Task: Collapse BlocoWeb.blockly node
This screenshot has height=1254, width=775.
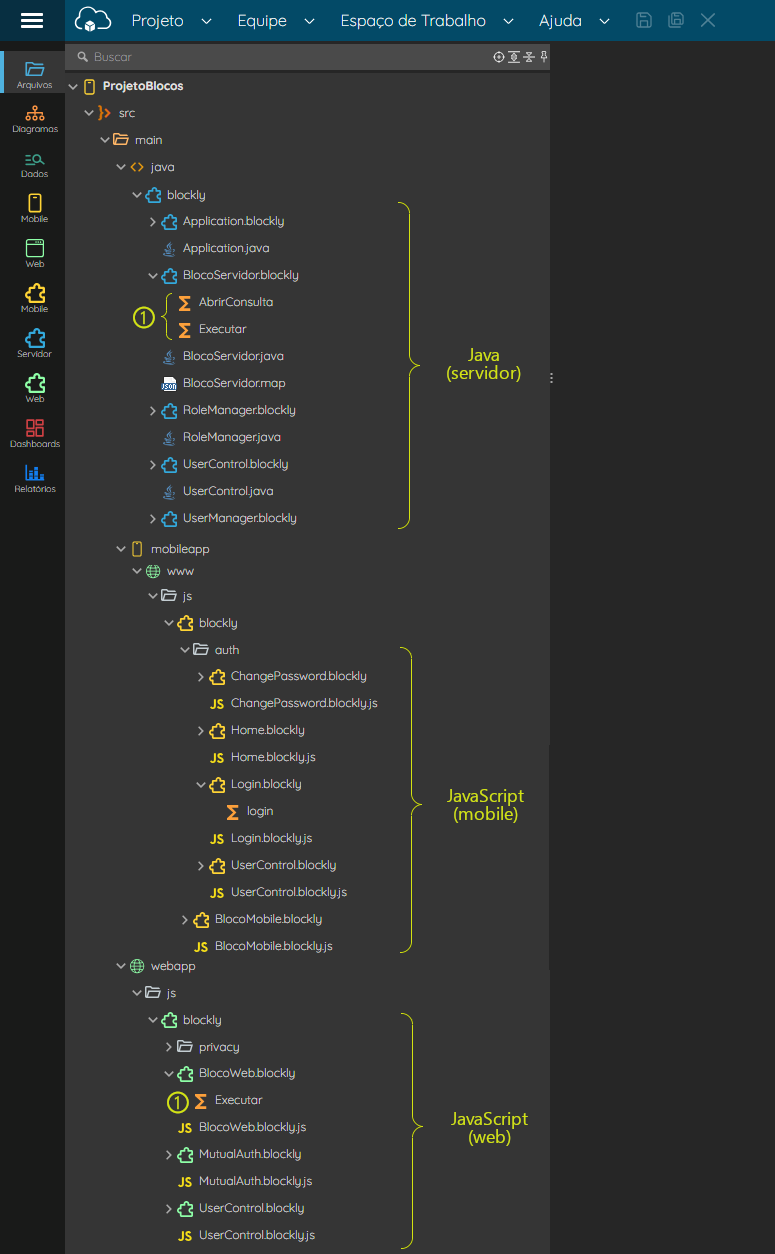Action: [169, 1073]
